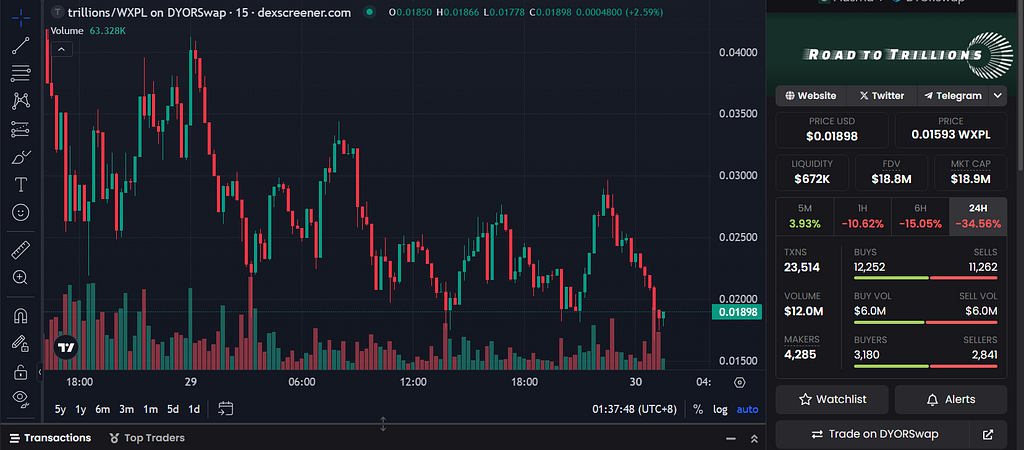Select the ruler measure tool
Image resolution: width=1024 pixels, height=450 pixels.
point(20,249)
